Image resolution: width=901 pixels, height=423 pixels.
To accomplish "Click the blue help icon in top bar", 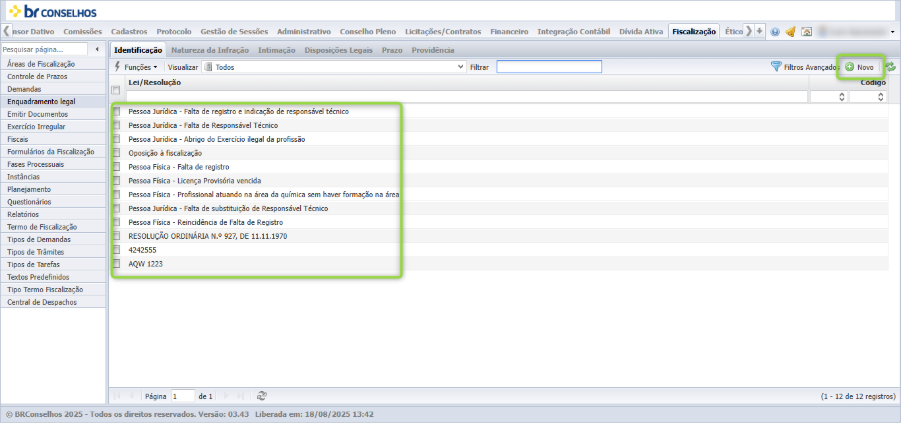I will (775, 32).
